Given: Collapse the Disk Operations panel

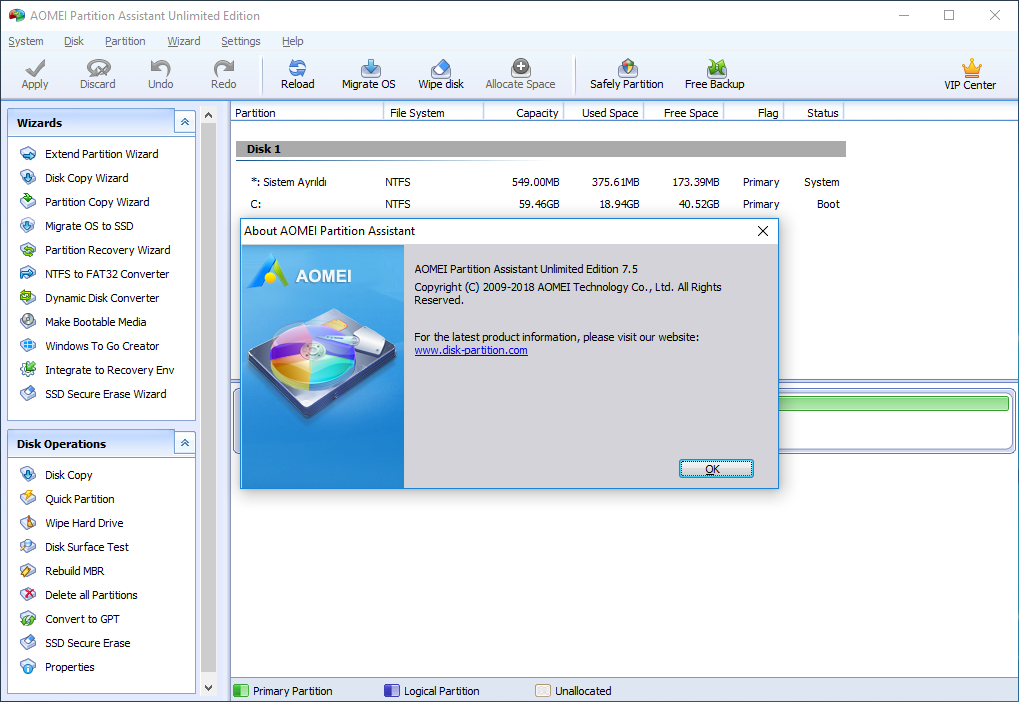Looking at the screenshot, I should [x=185, y=443].
